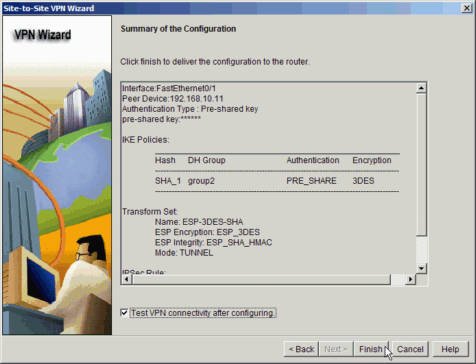Click the '3DES' encryption value
Image resolution: width=476 pixels, height=364 pixels.
point(363,181)
